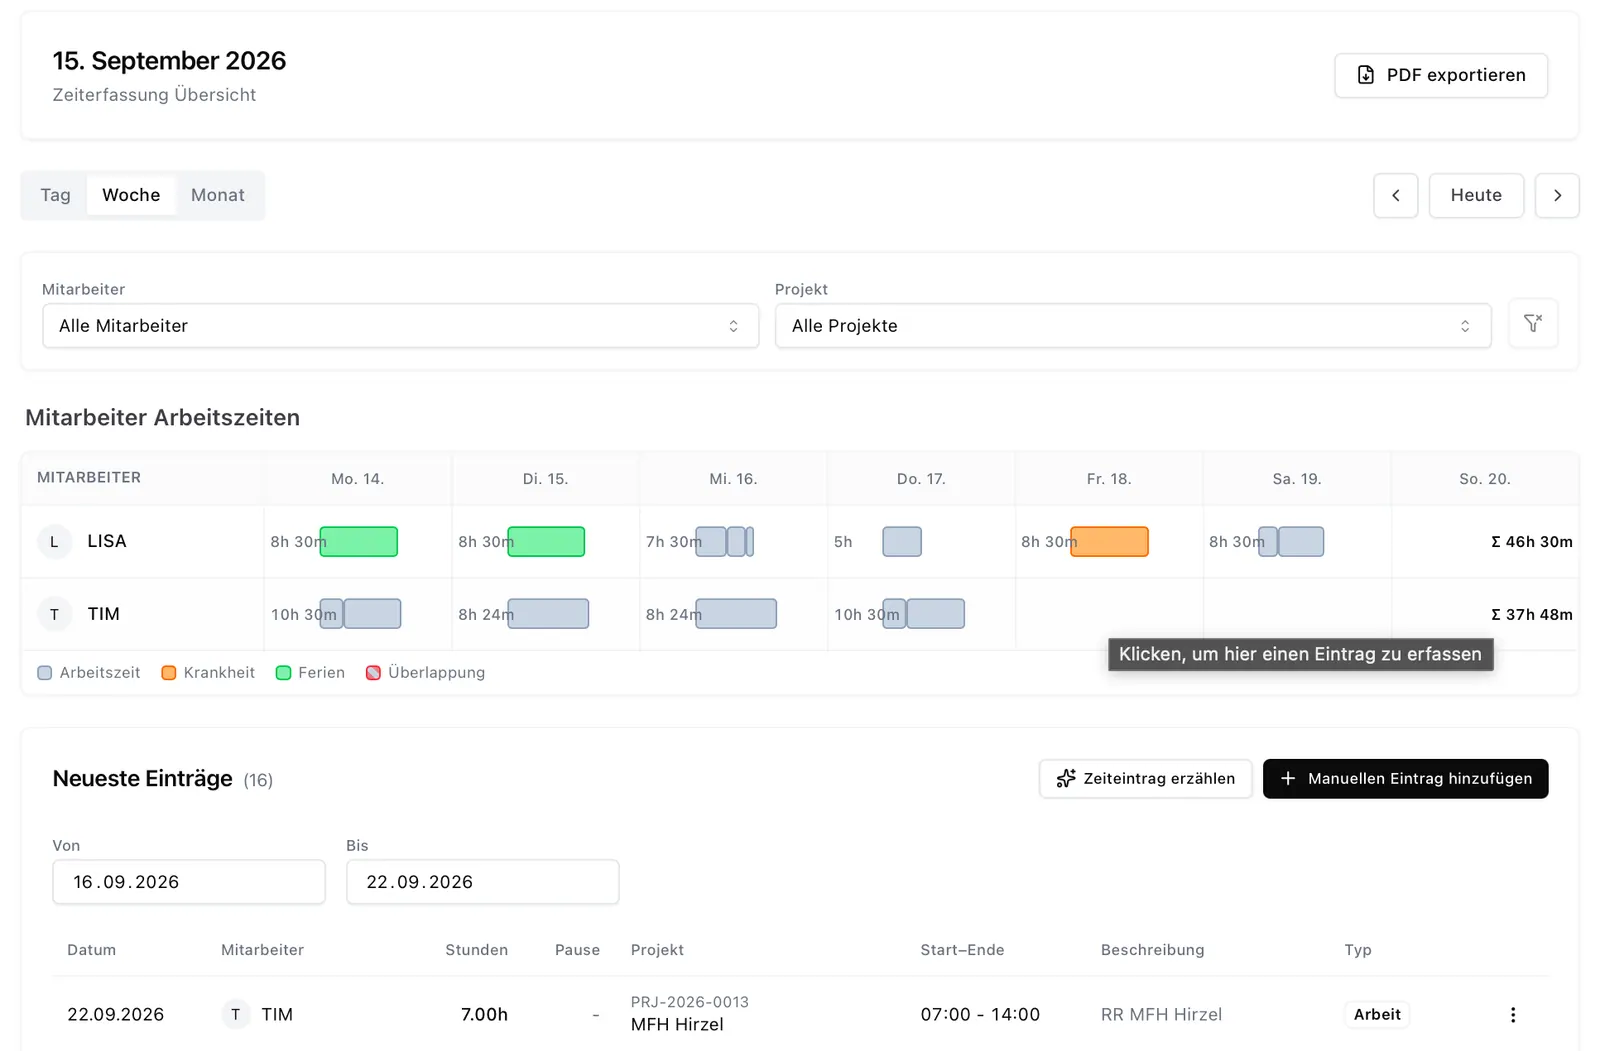Click the MFH Hirzel project name
1600x1051 pixels.
[677, 1024]
